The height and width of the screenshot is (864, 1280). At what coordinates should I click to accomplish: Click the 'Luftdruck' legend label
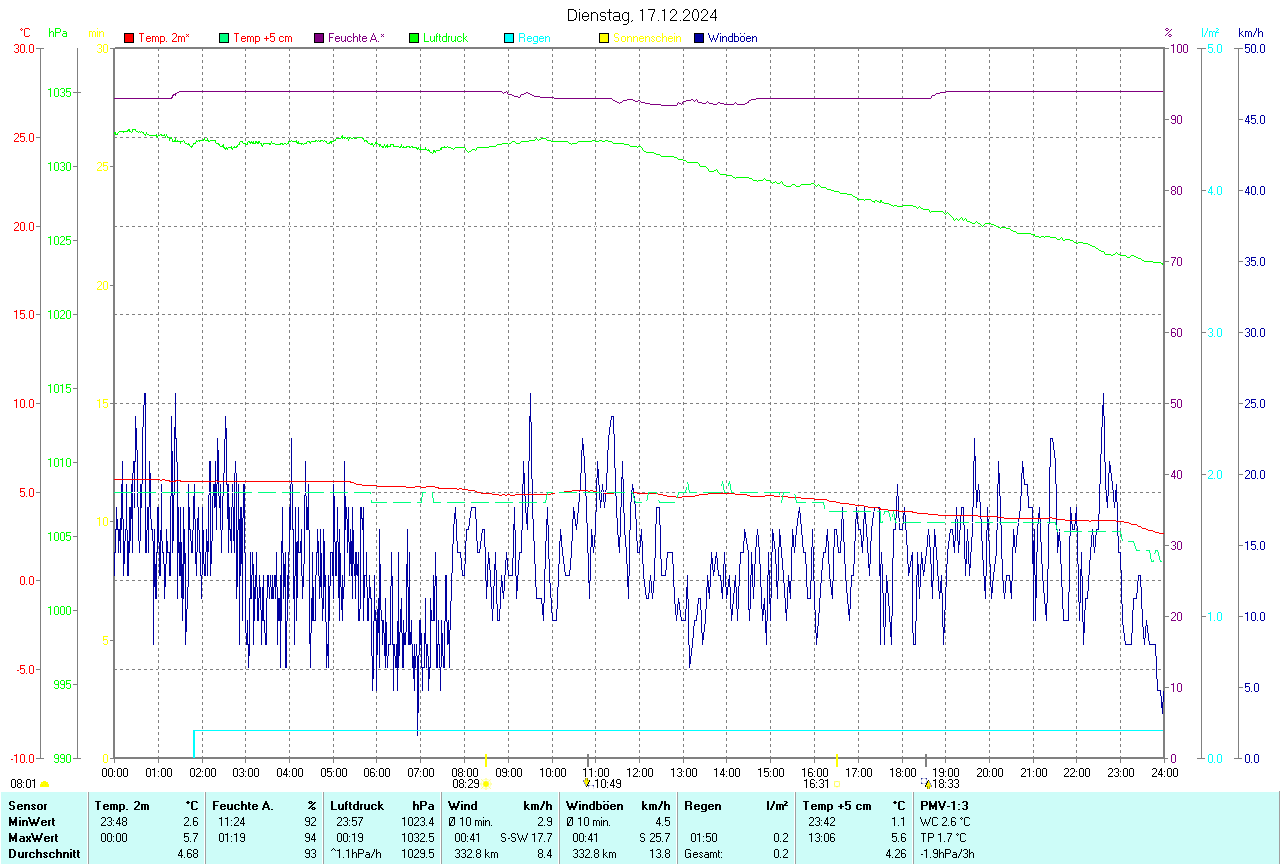tap(446, 38)
